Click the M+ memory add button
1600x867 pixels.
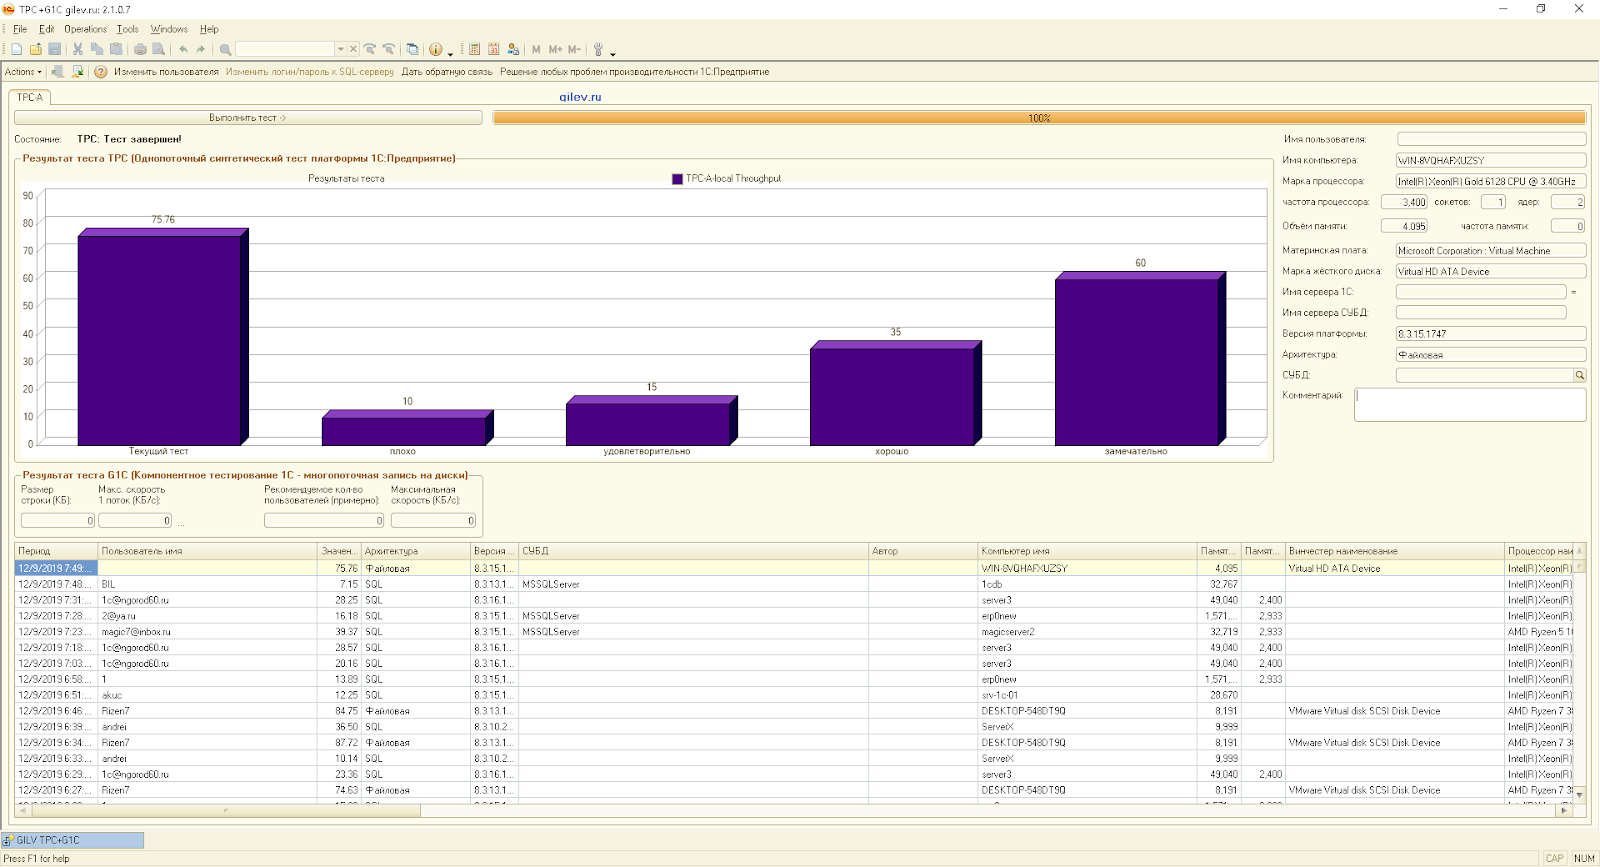555,49
